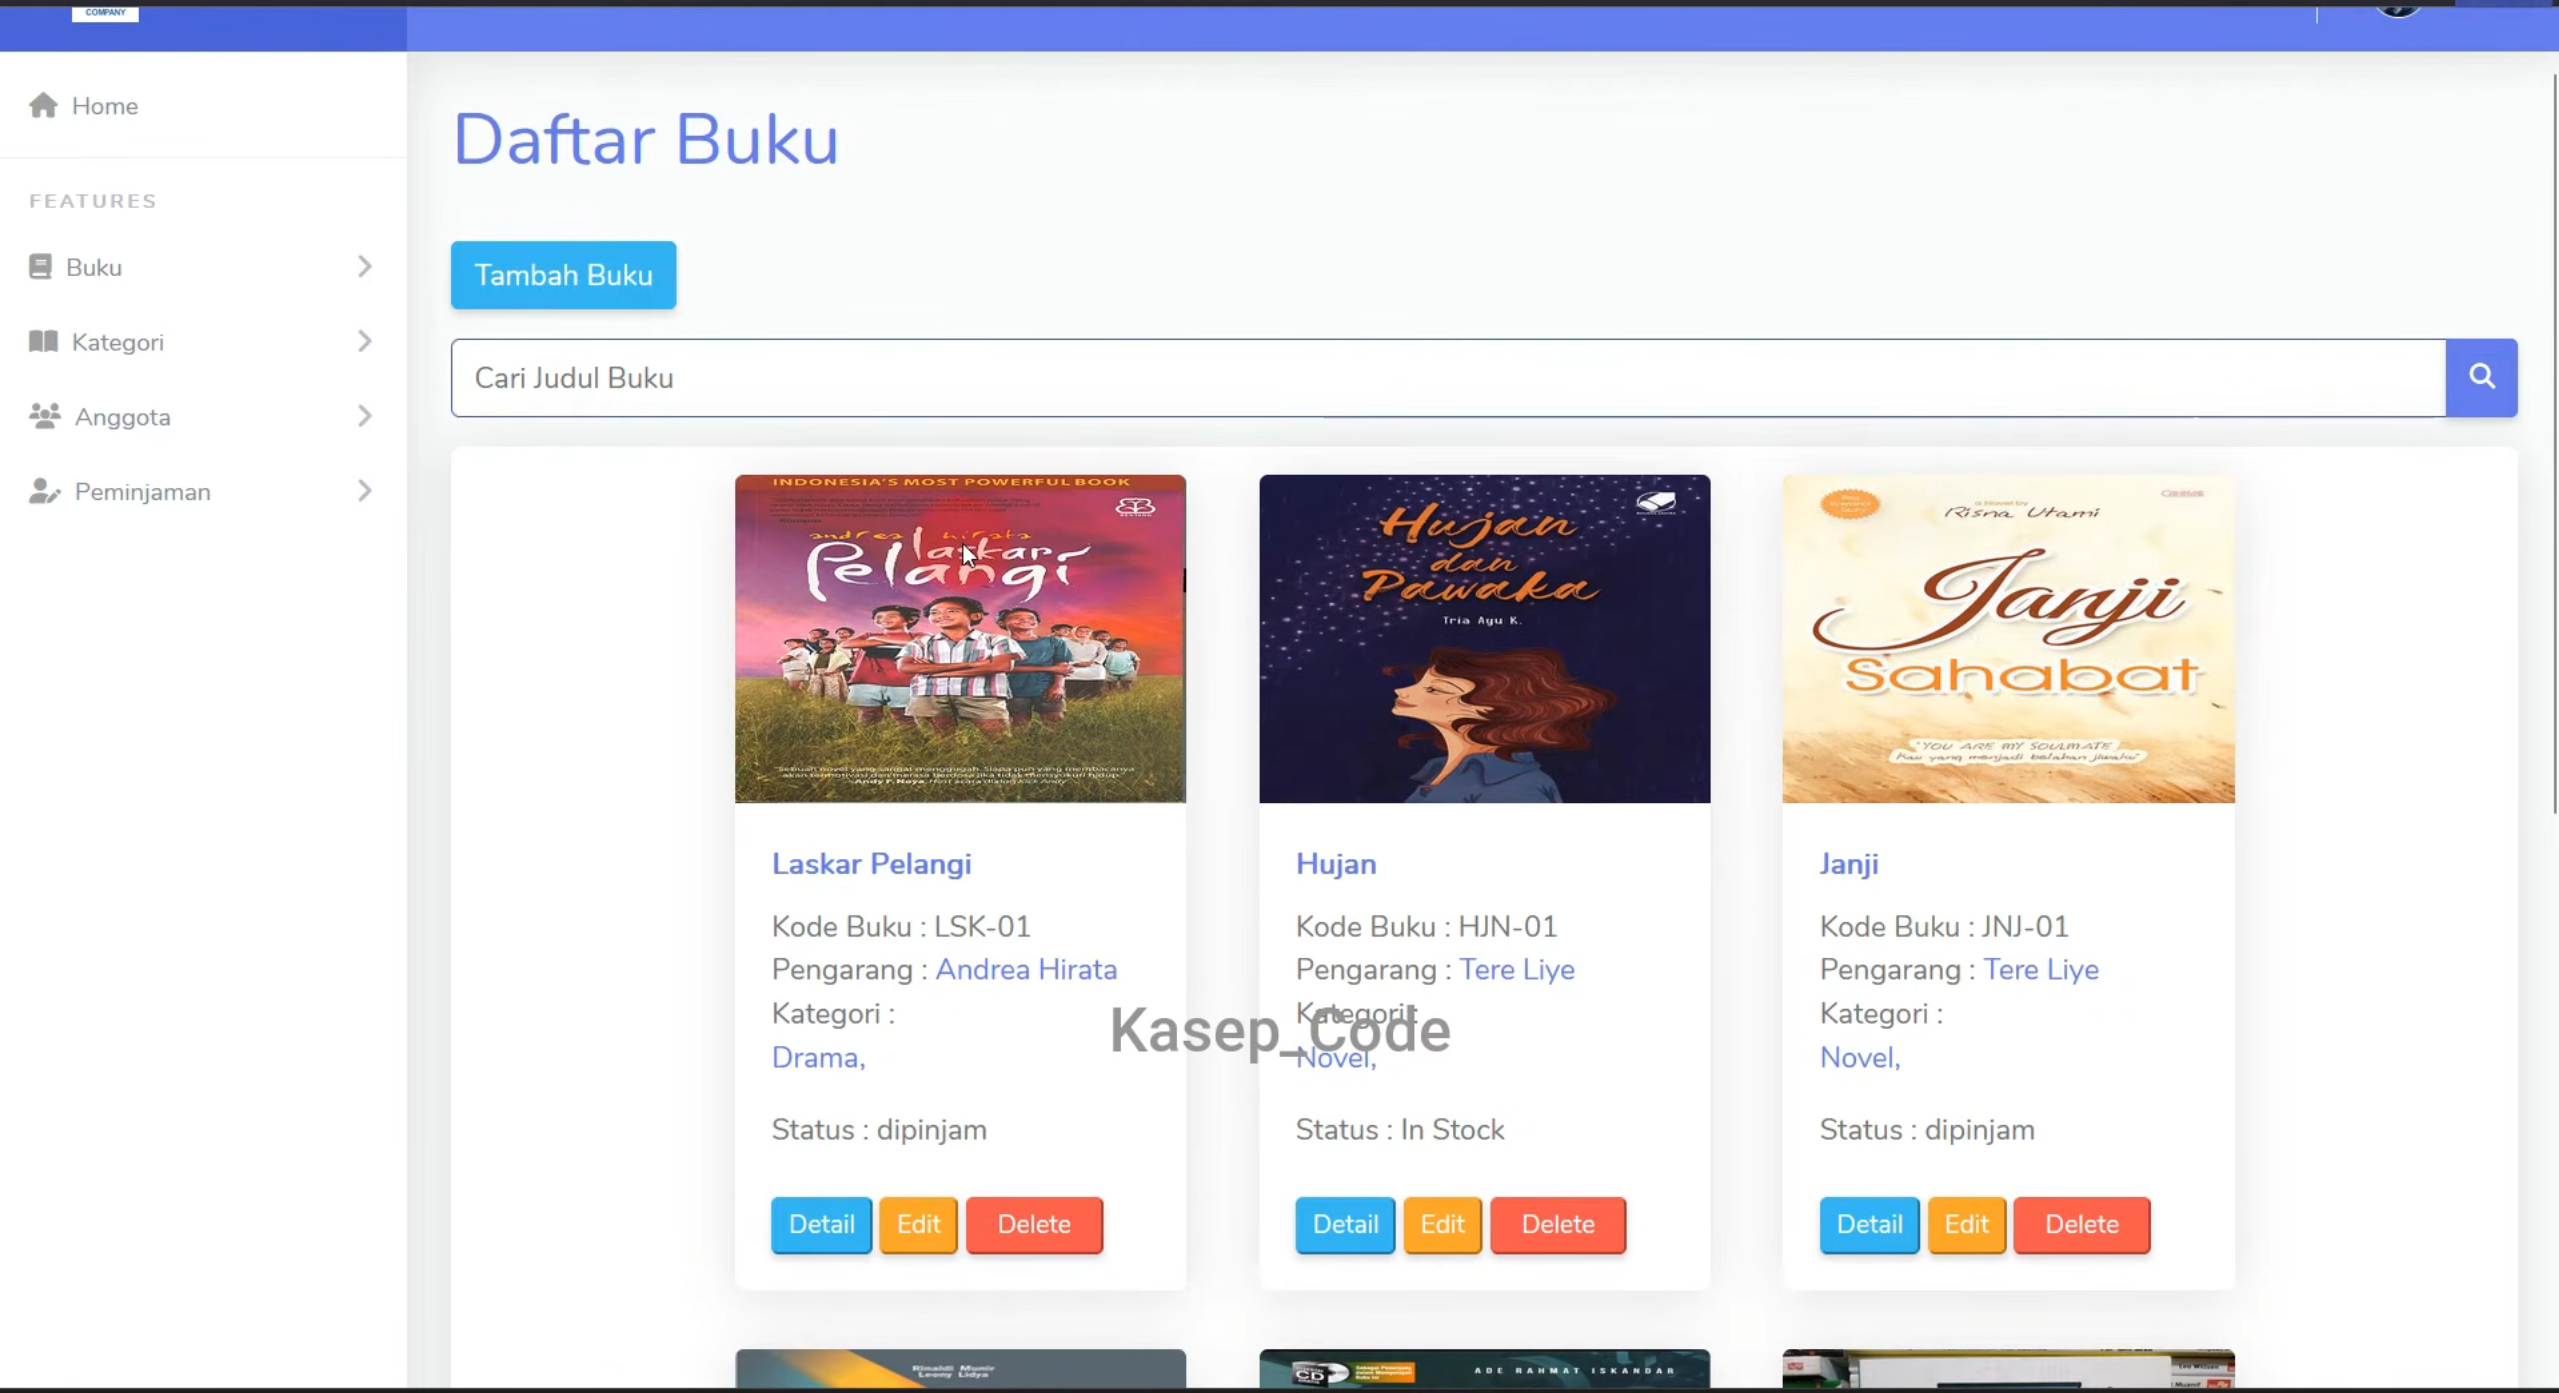The width and height of the screenshot is (2559, 1393).
Task: Click the Home house icon
Action: (43, 105)
